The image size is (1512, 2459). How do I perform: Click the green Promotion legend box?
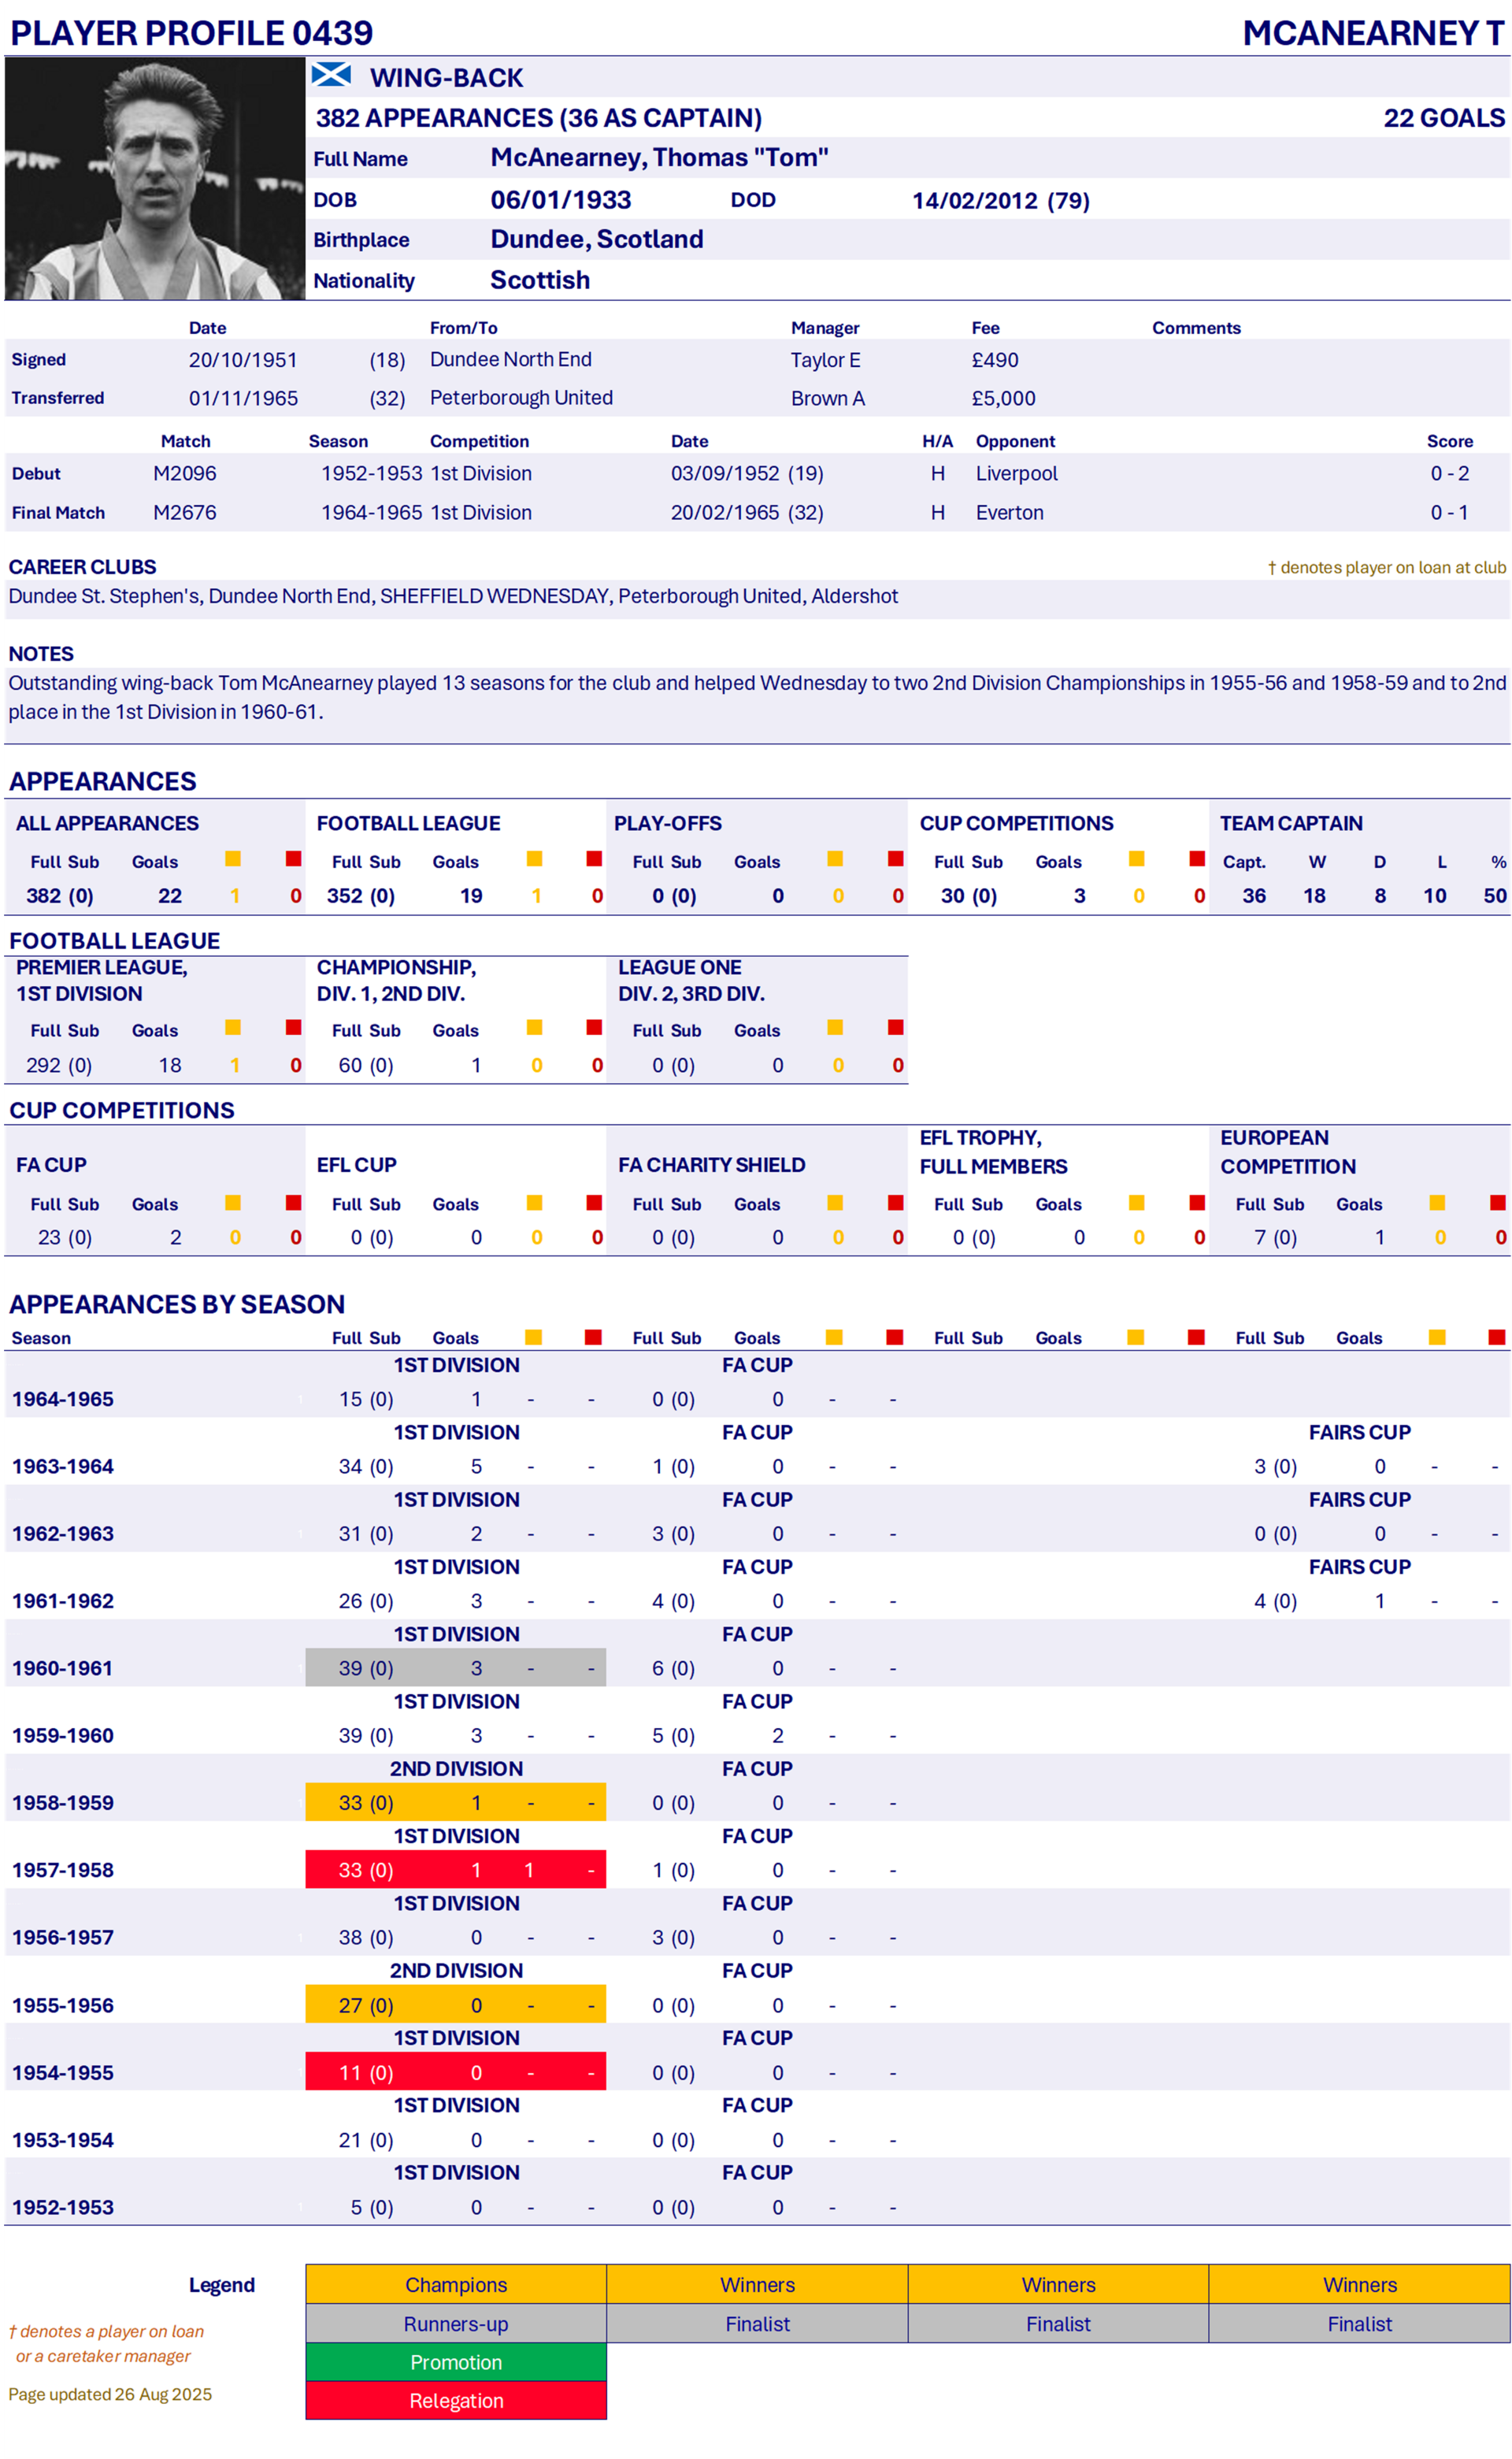pyautogui.click(x=456, y=2362)
